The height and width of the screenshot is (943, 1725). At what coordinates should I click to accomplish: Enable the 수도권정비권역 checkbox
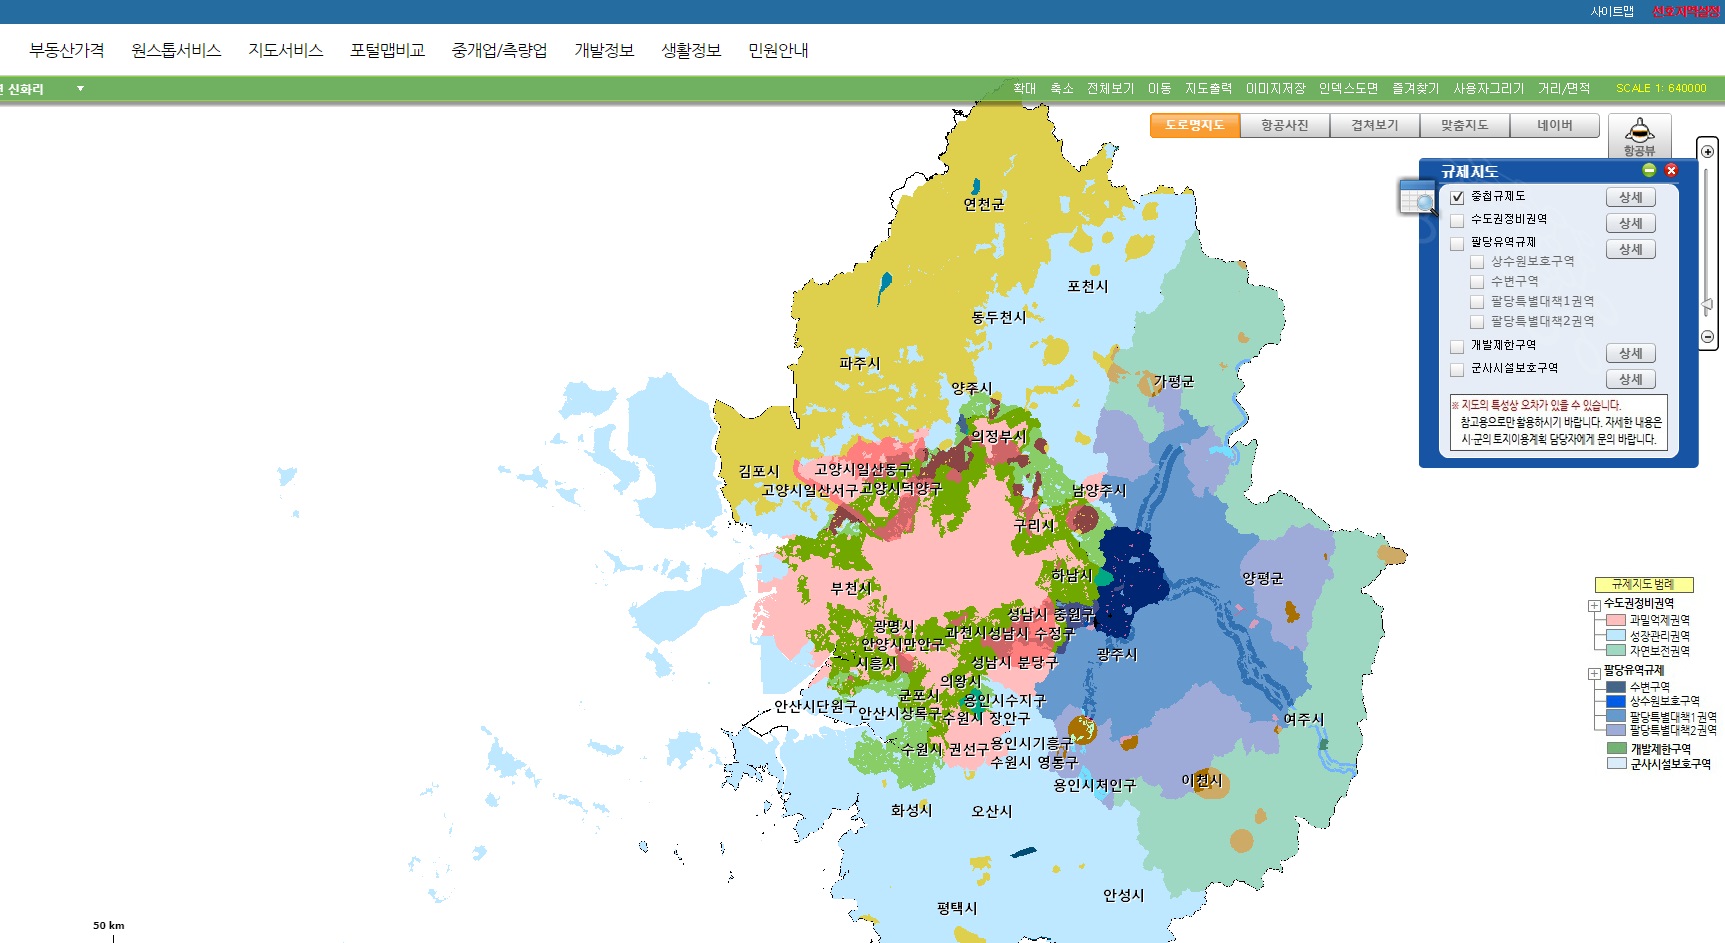(1457, 220)
